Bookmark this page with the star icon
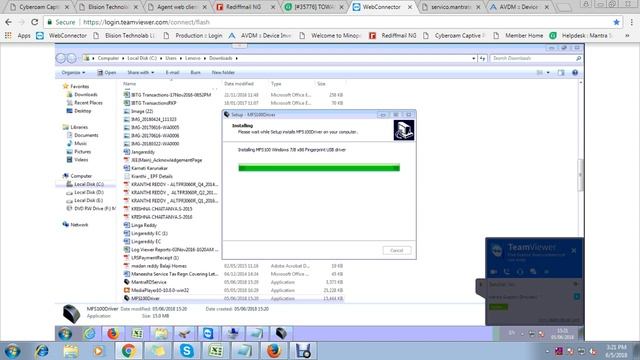Image resolution: width=640 pixels, height=360 pixels. click(616, 22)
